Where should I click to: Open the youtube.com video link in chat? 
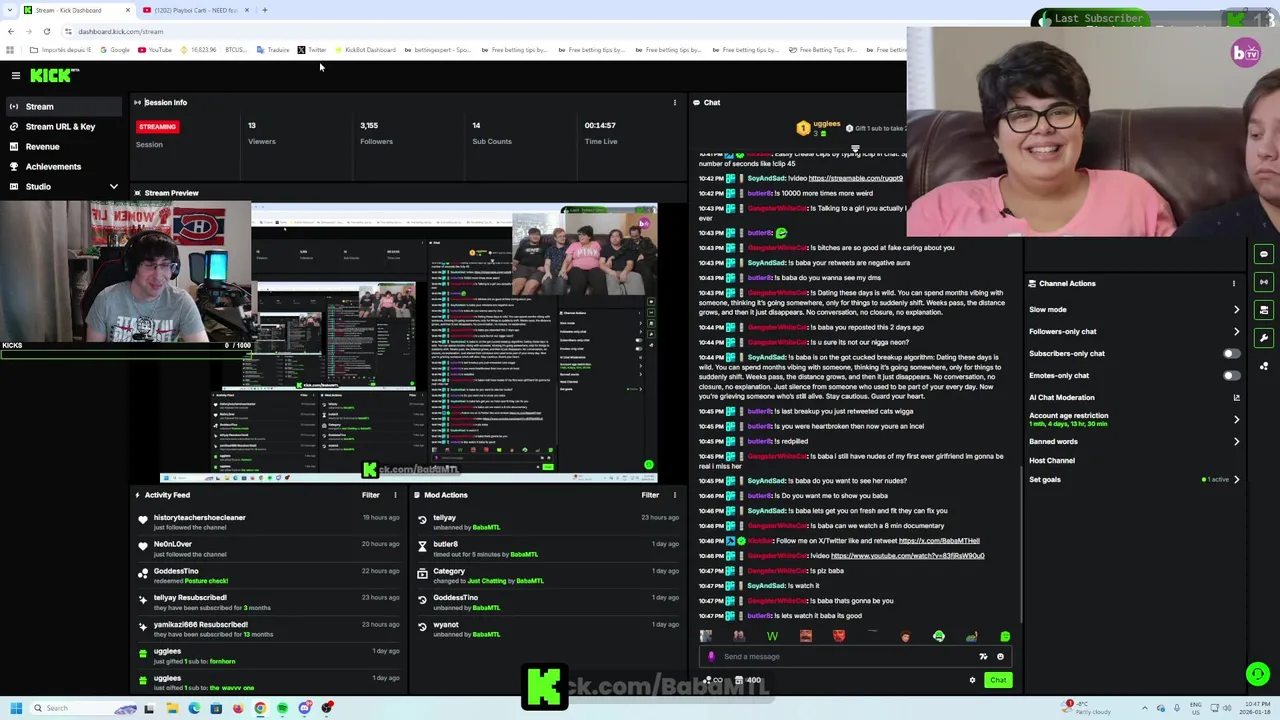pyautogui.click(x=907, y=556)
